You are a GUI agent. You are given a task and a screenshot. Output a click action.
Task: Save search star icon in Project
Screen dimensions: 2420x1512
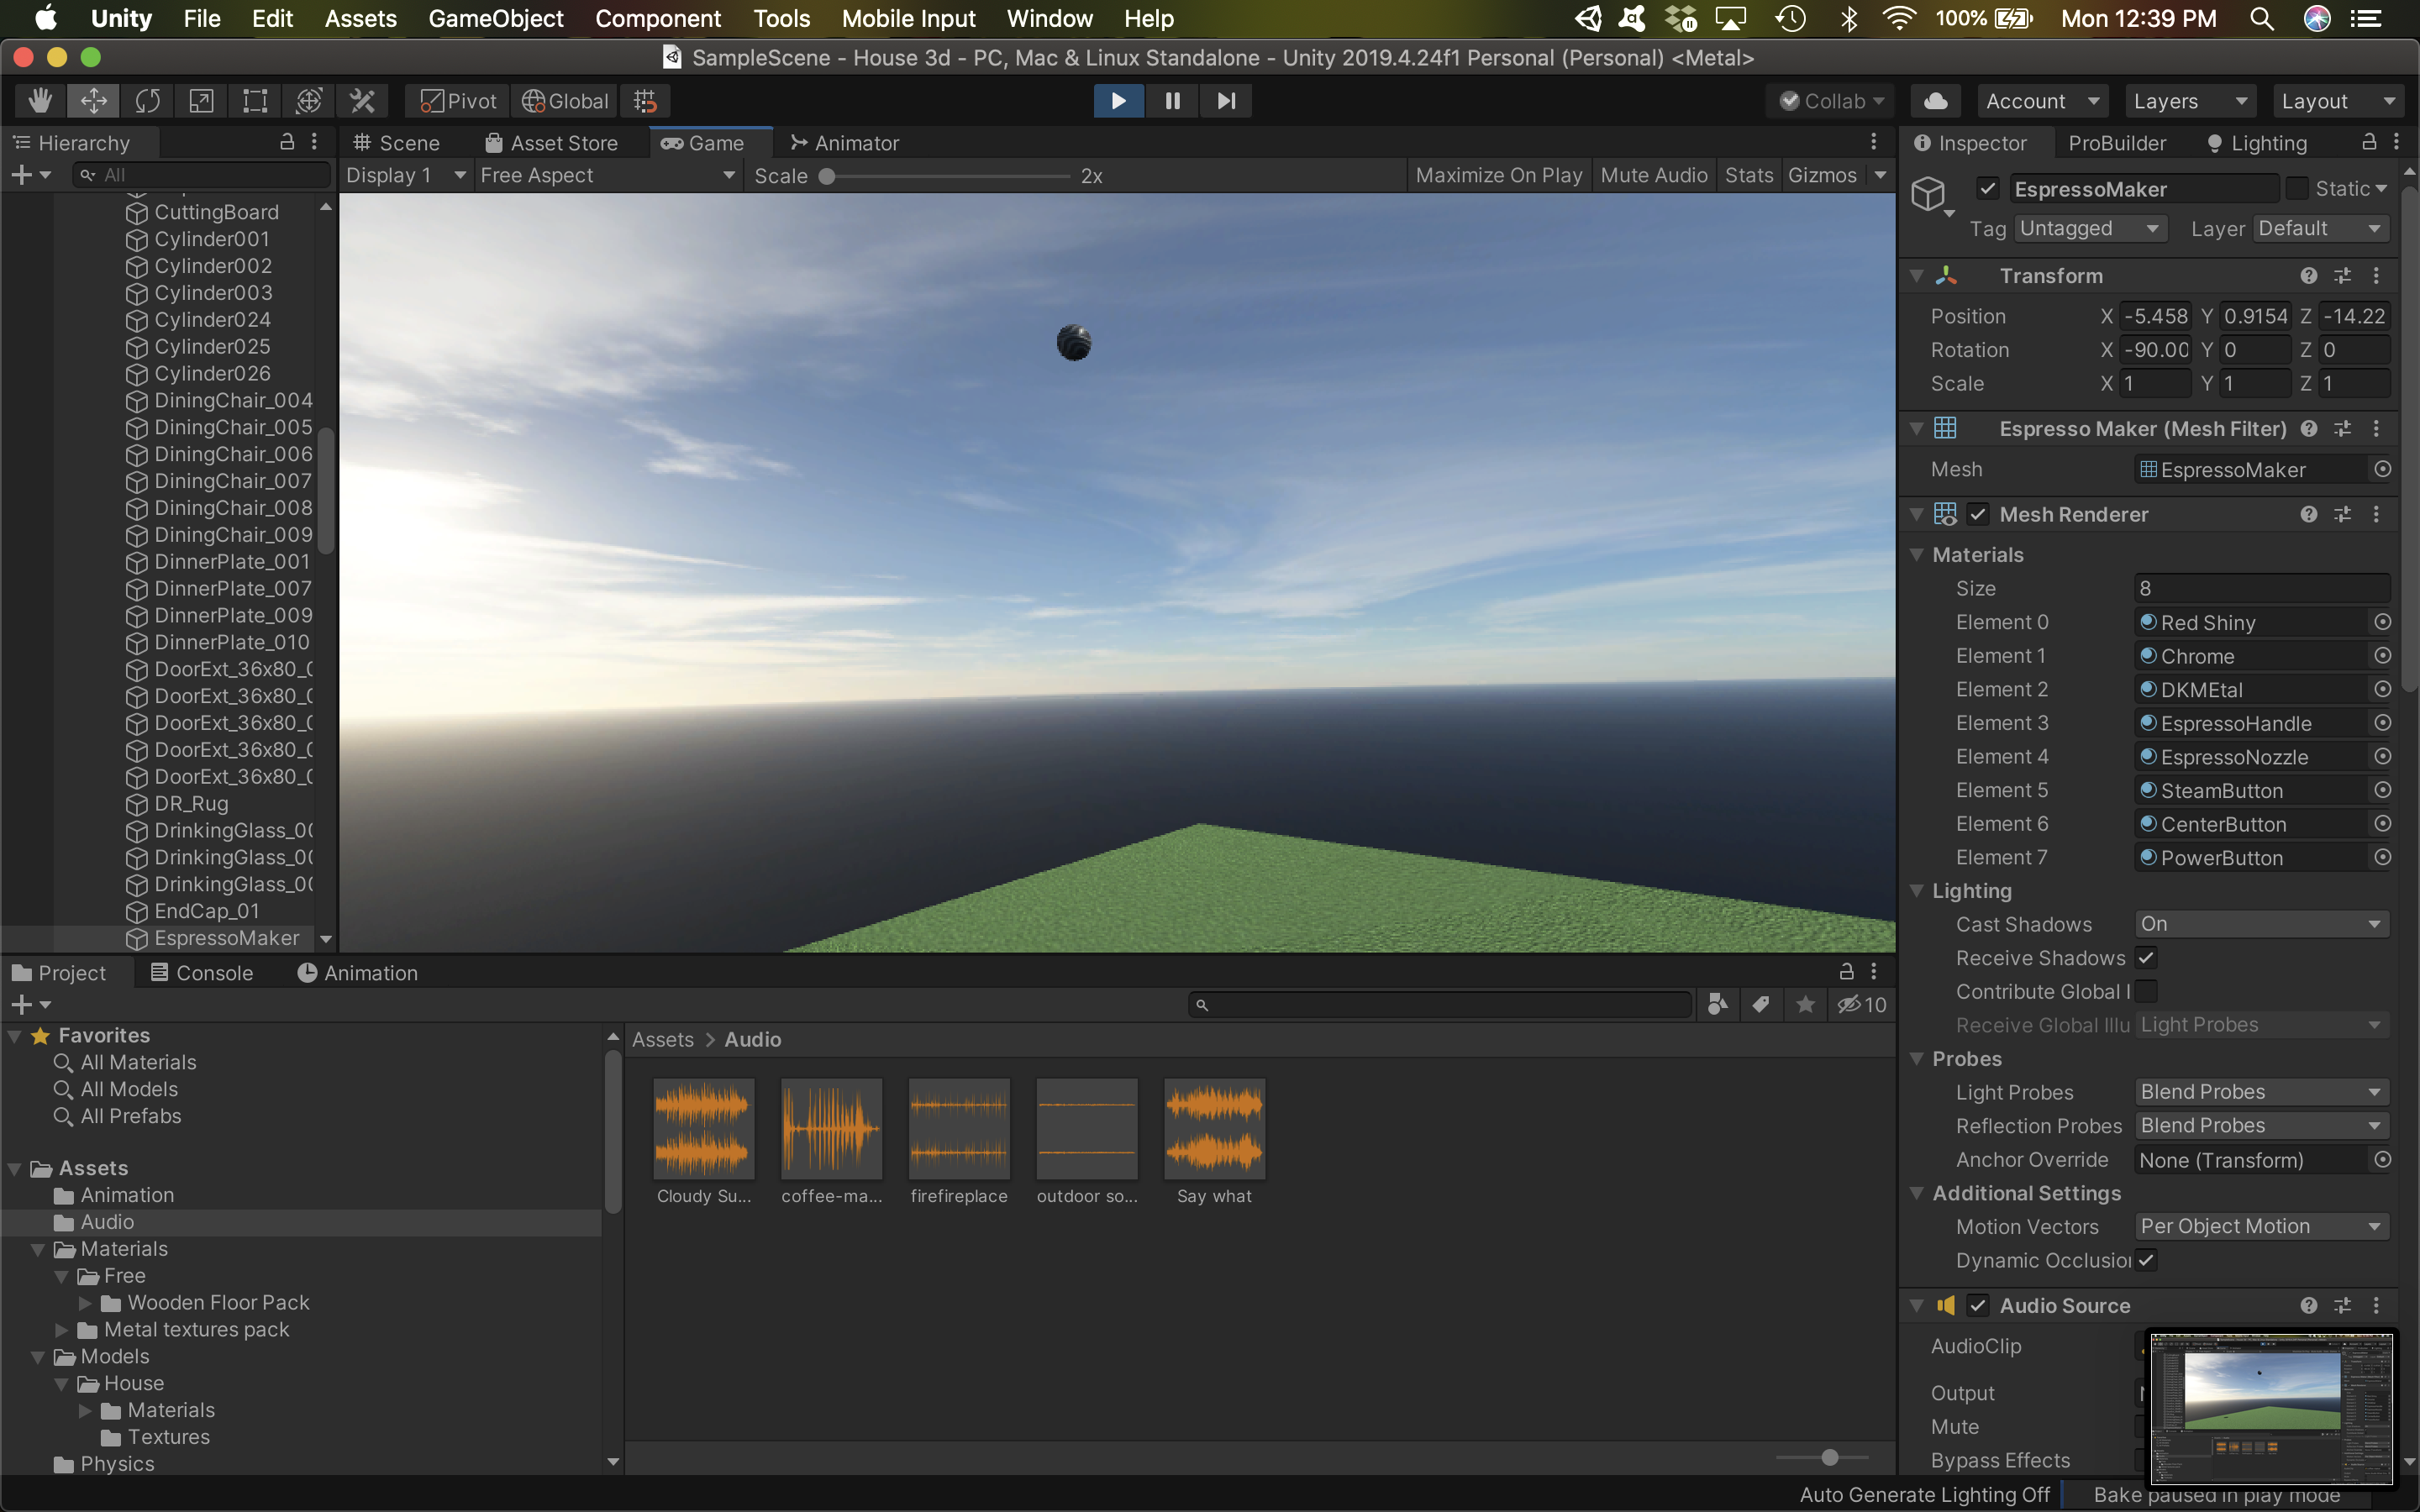[1805, 1004]
